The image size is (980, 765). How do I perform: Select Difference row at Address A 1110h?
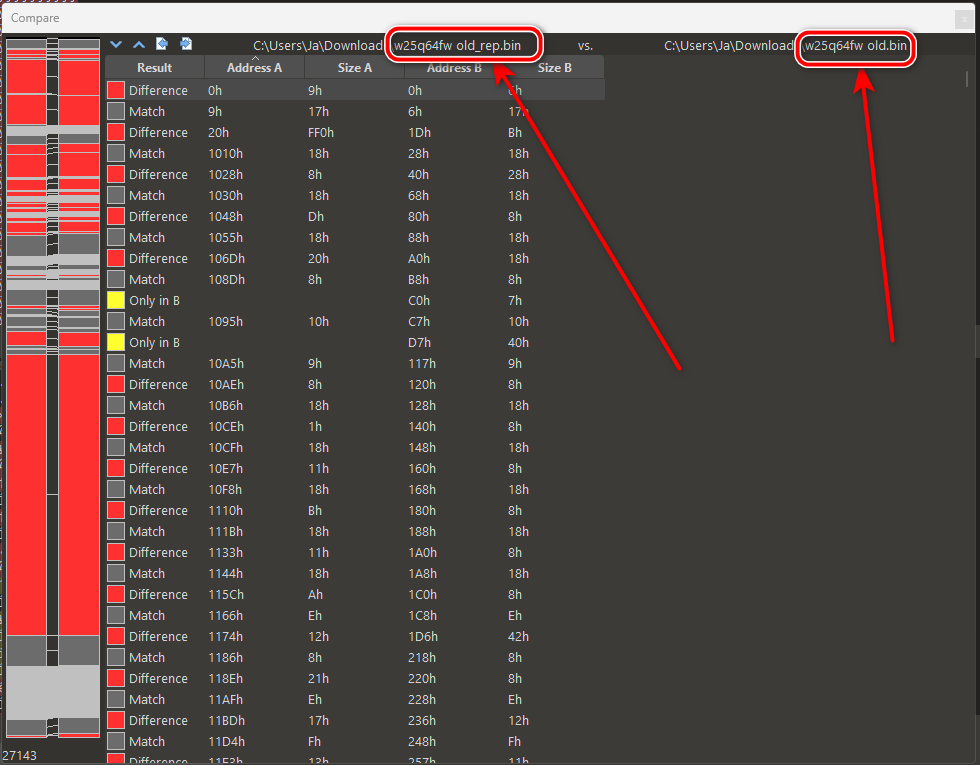tap(355, 510)
